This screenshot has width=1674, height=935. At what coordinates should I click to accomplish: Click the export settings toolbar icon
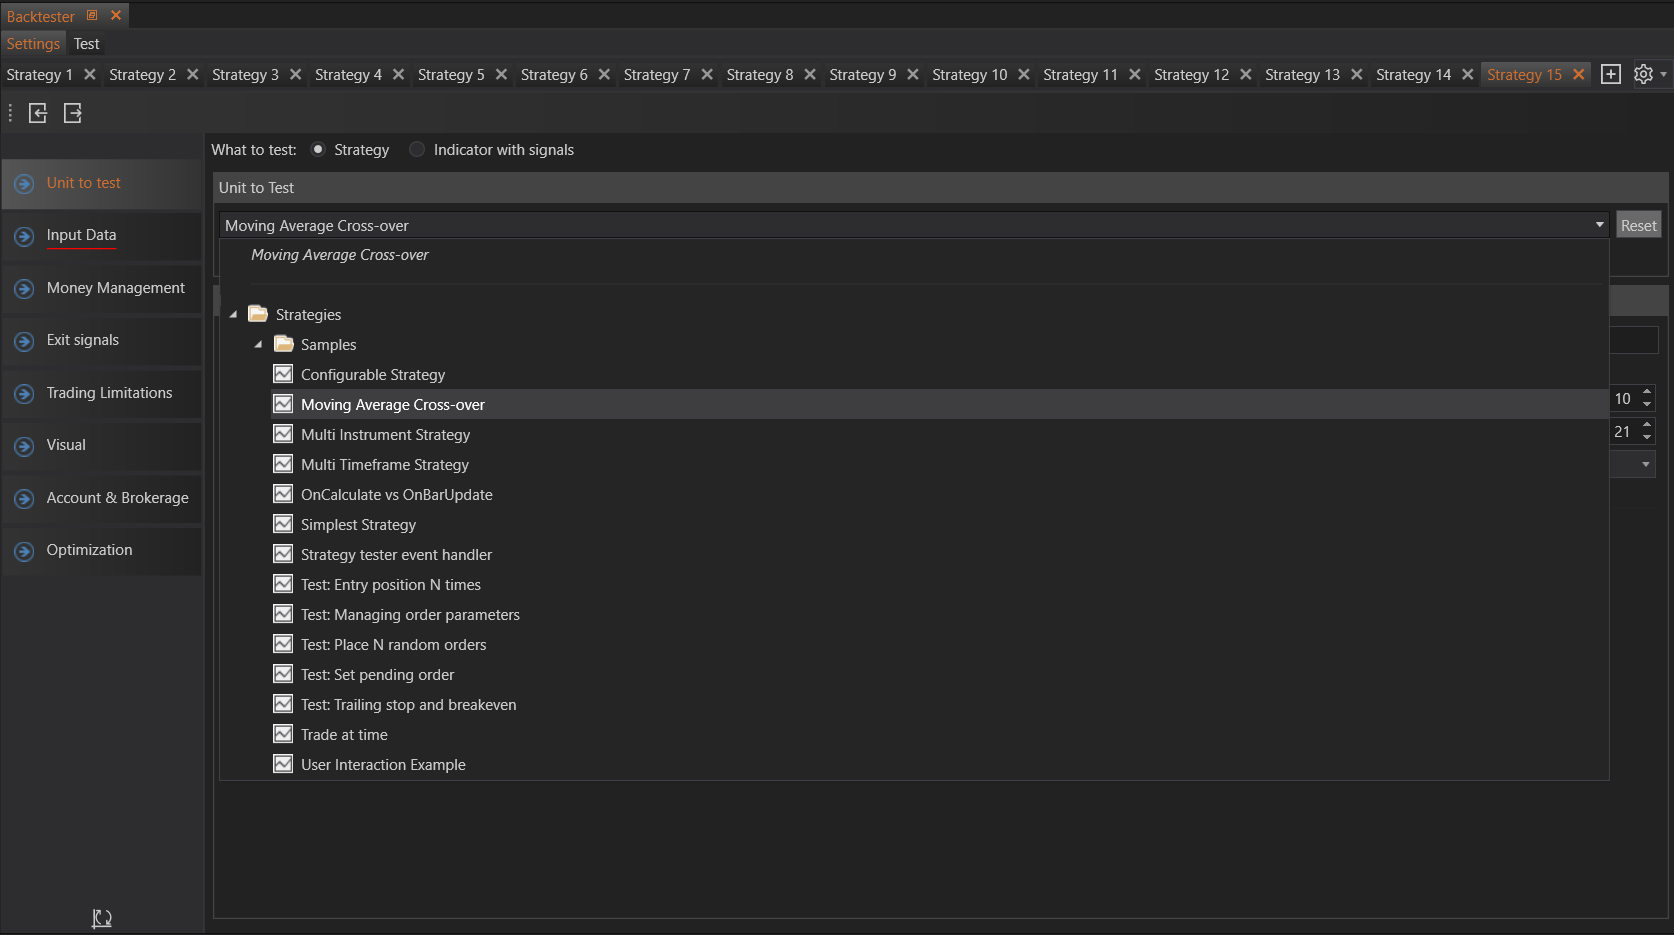click(73, 113)
